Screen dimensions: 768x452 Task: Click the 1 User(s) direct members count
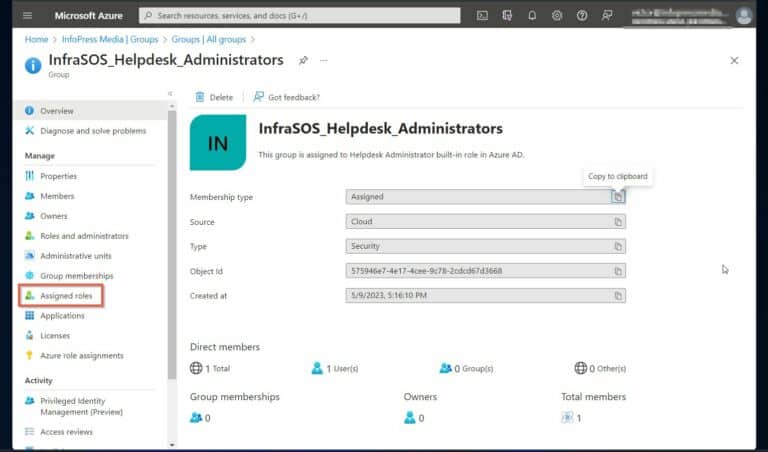(335, 368)
